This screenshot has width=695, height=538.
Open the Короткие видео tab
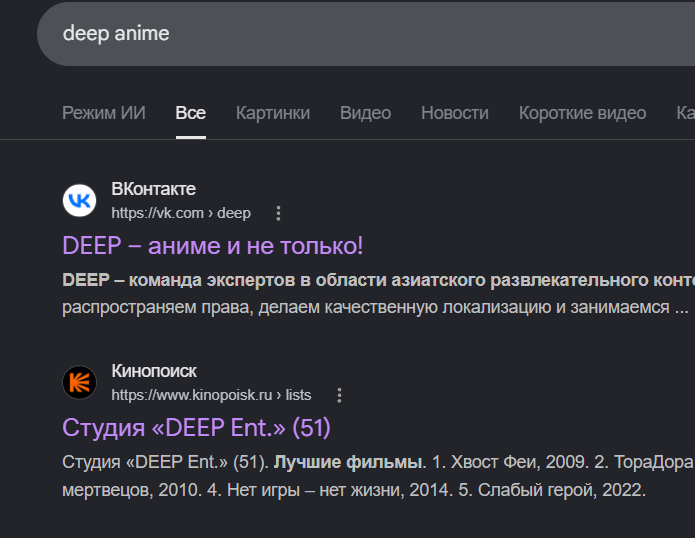click(582, 113)
